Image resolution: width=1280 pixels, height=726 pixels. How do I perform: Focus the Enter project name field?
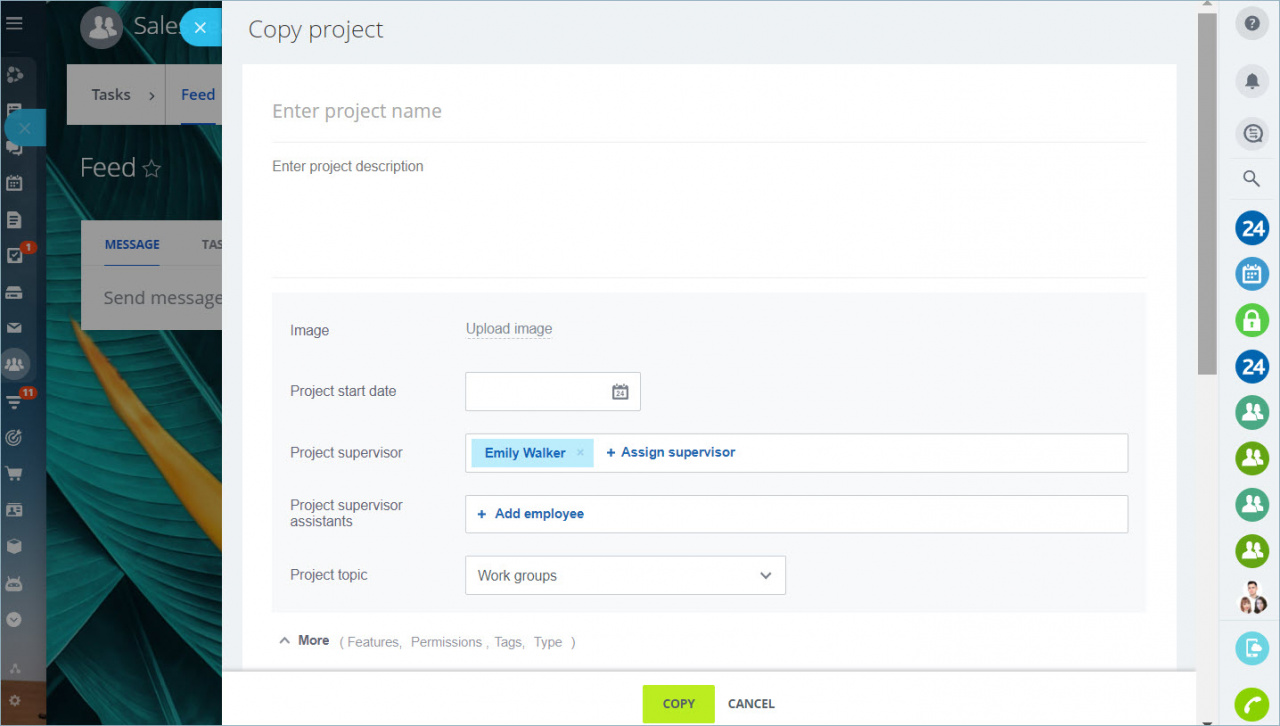709,111
